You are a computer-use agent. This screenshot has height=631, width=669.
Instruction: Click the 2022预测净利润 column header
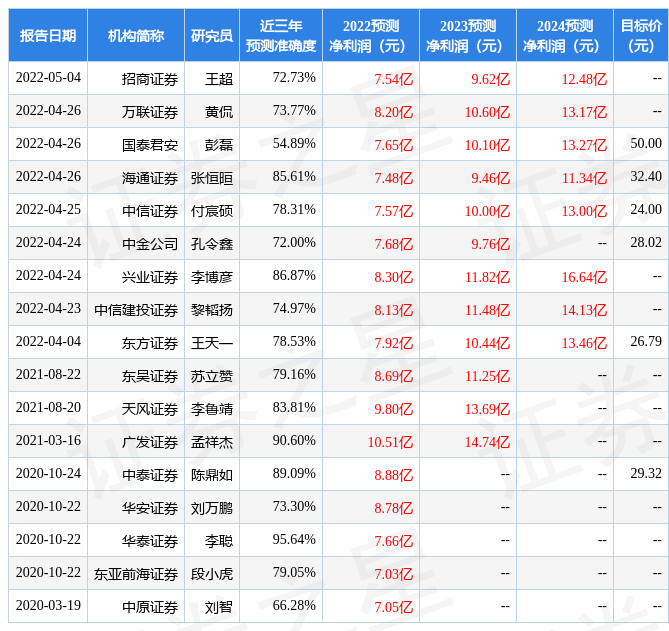pos(371,35)
